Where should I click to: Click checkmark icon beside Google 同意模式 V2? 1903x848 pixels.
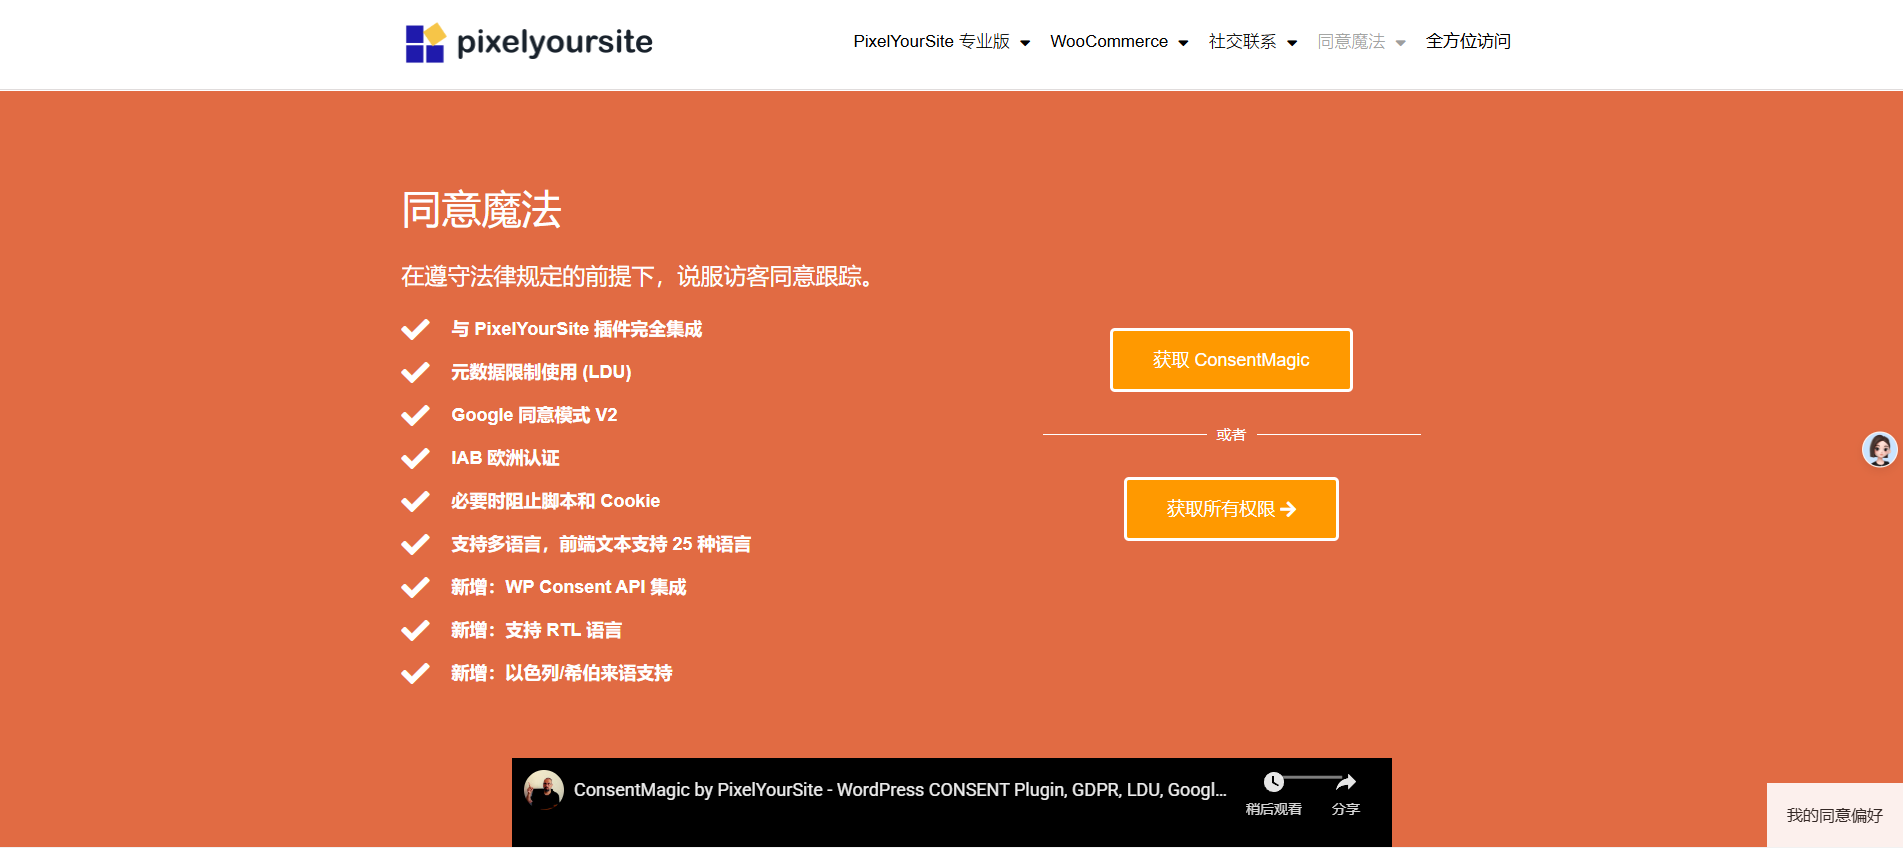[415, 415]
